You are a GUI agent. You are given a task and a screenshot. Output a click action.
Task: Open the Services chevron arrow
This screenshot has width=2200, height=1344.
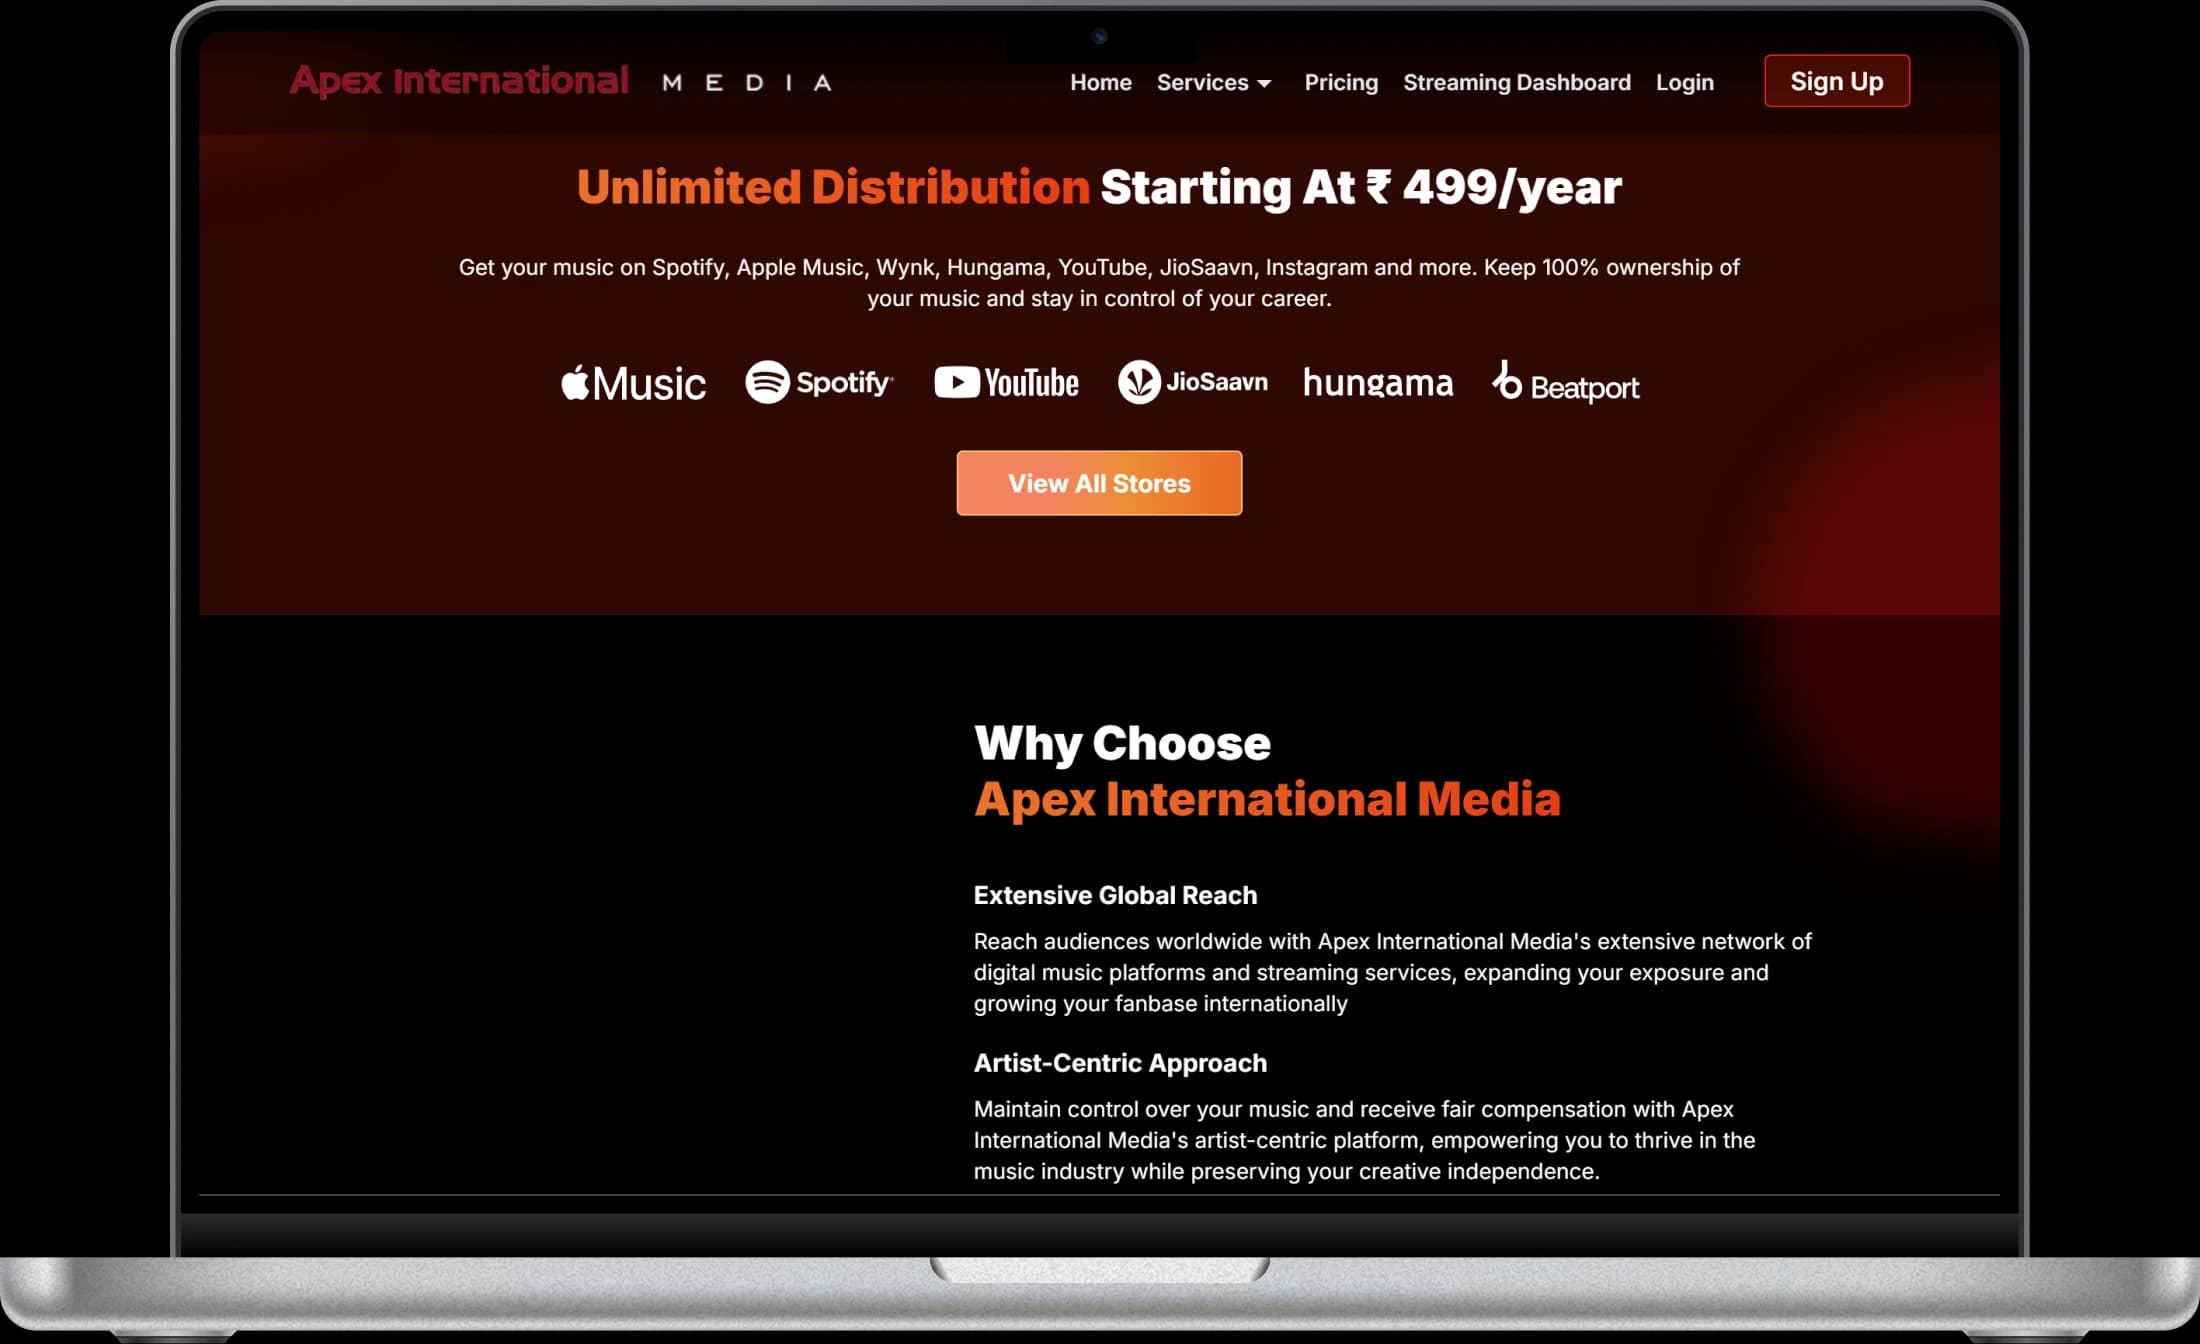point(1265,84)
